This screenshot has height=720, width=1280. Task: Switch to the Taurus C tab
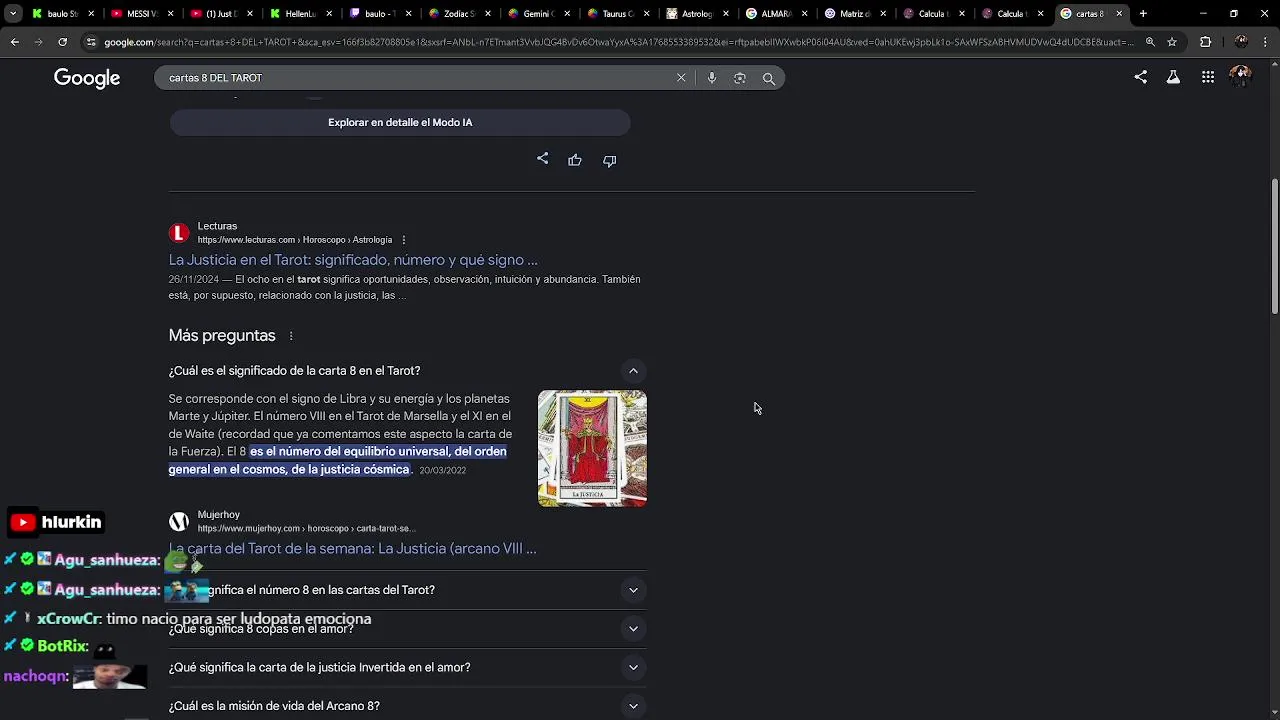click(x=618, y=14)
